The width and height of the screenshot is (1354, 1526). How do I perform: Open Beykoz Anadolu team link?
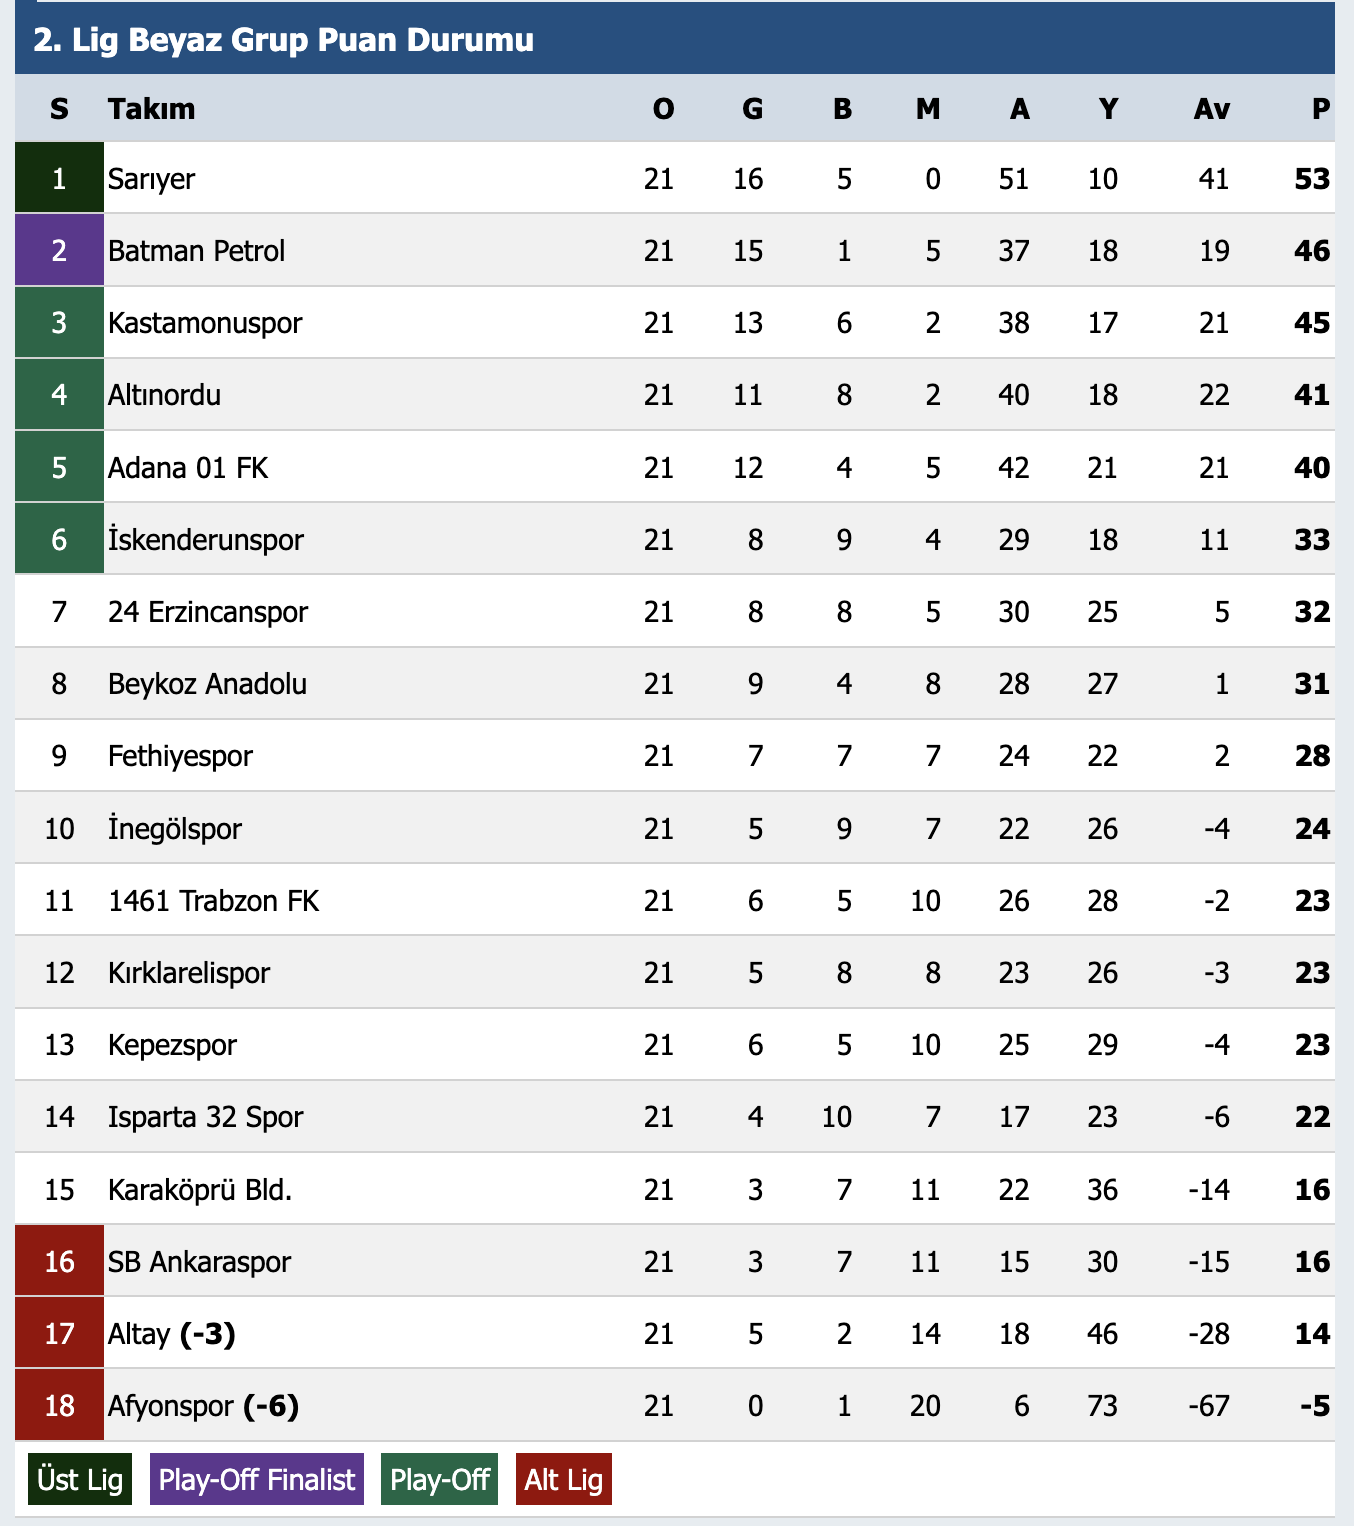(207, 684)
